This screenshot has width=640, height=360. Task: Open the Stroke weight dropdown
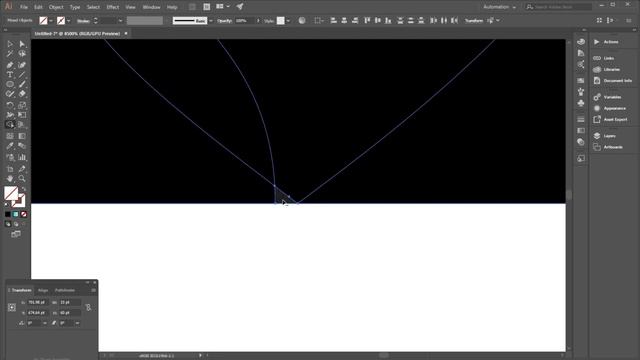coord(120,20)
